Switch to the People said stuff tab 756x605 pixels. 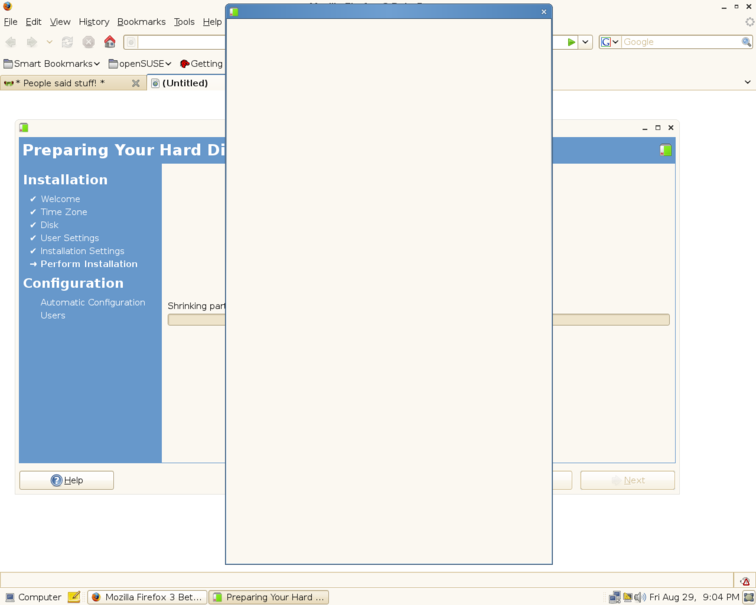click(x=60, y=83)
